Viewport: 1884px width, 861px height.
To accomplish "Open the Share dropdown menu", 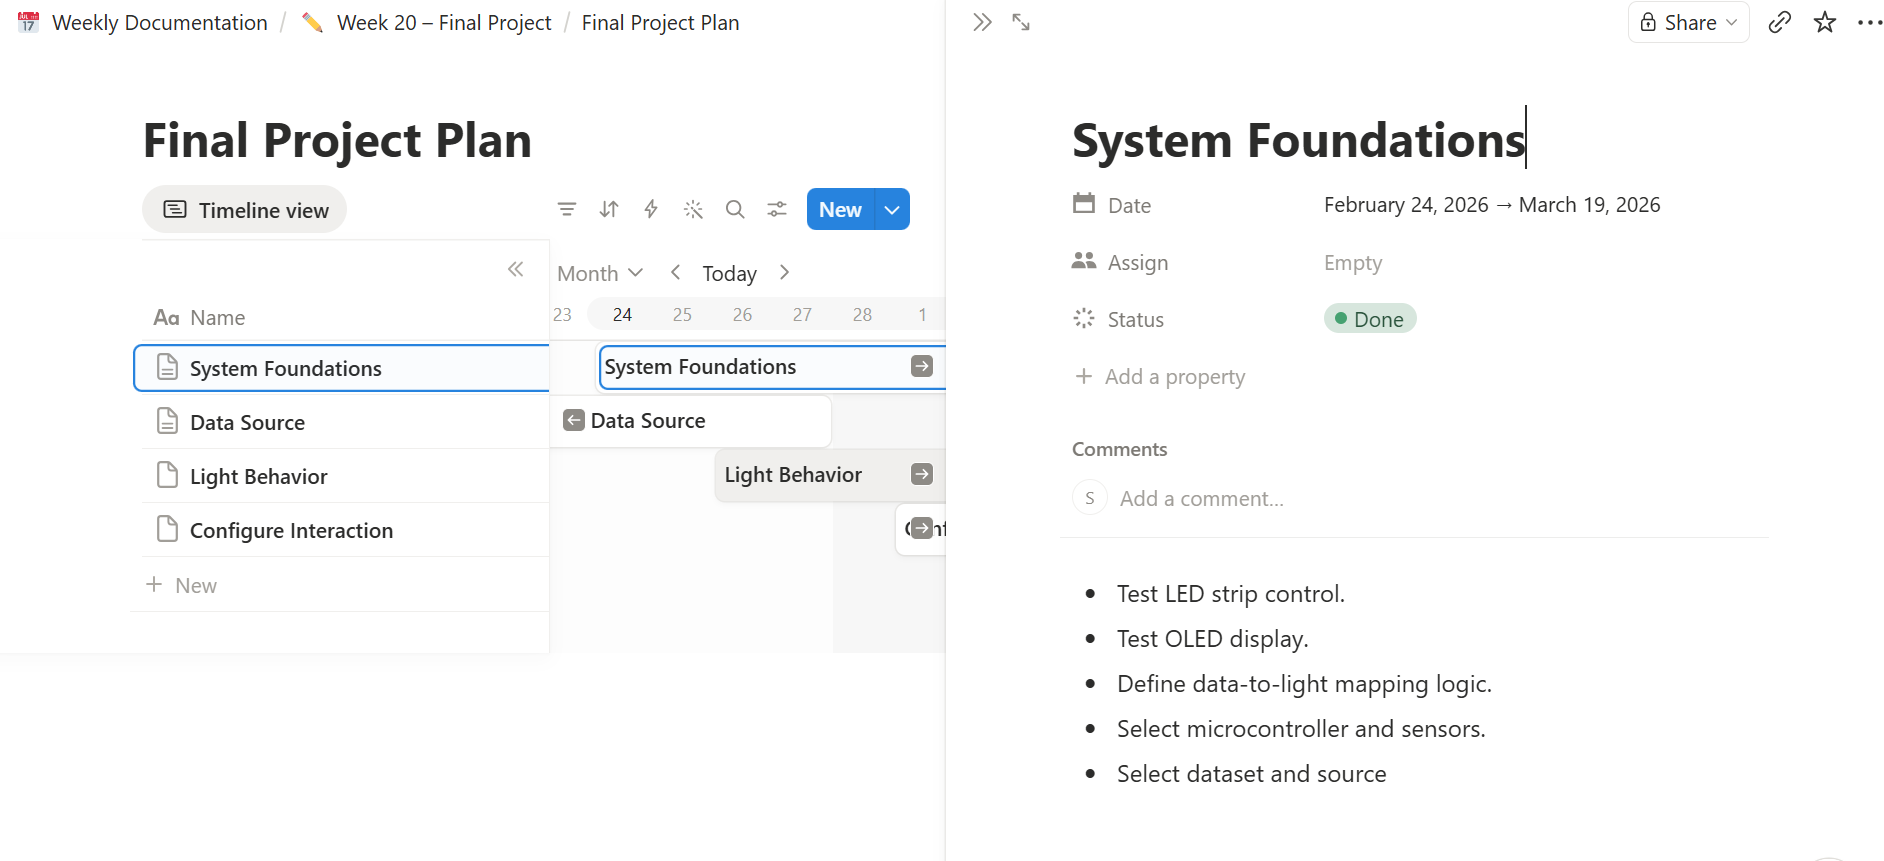I will tap(1689, 22).
